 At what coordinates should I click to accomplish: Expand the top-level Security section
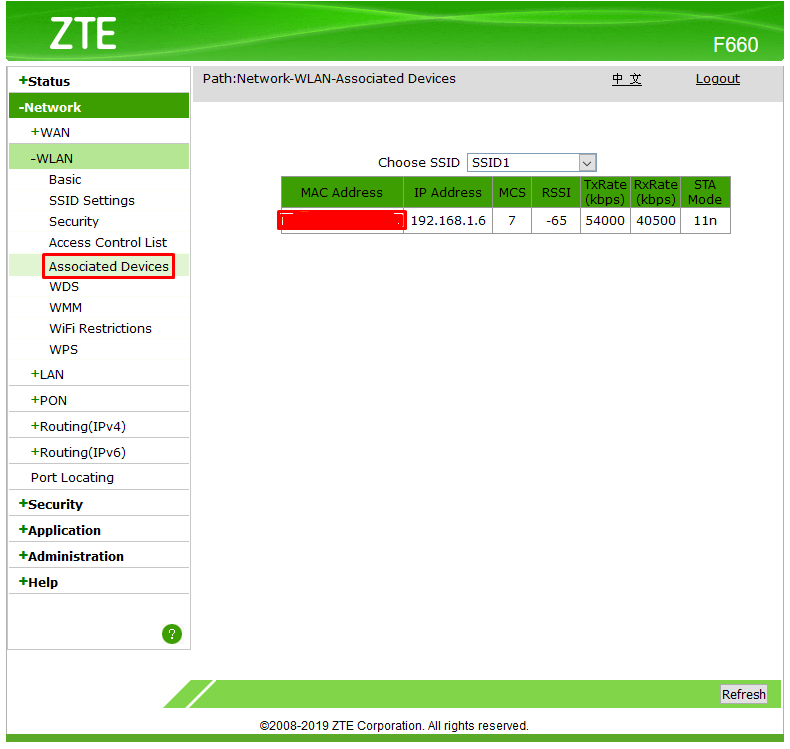point(50,504)
